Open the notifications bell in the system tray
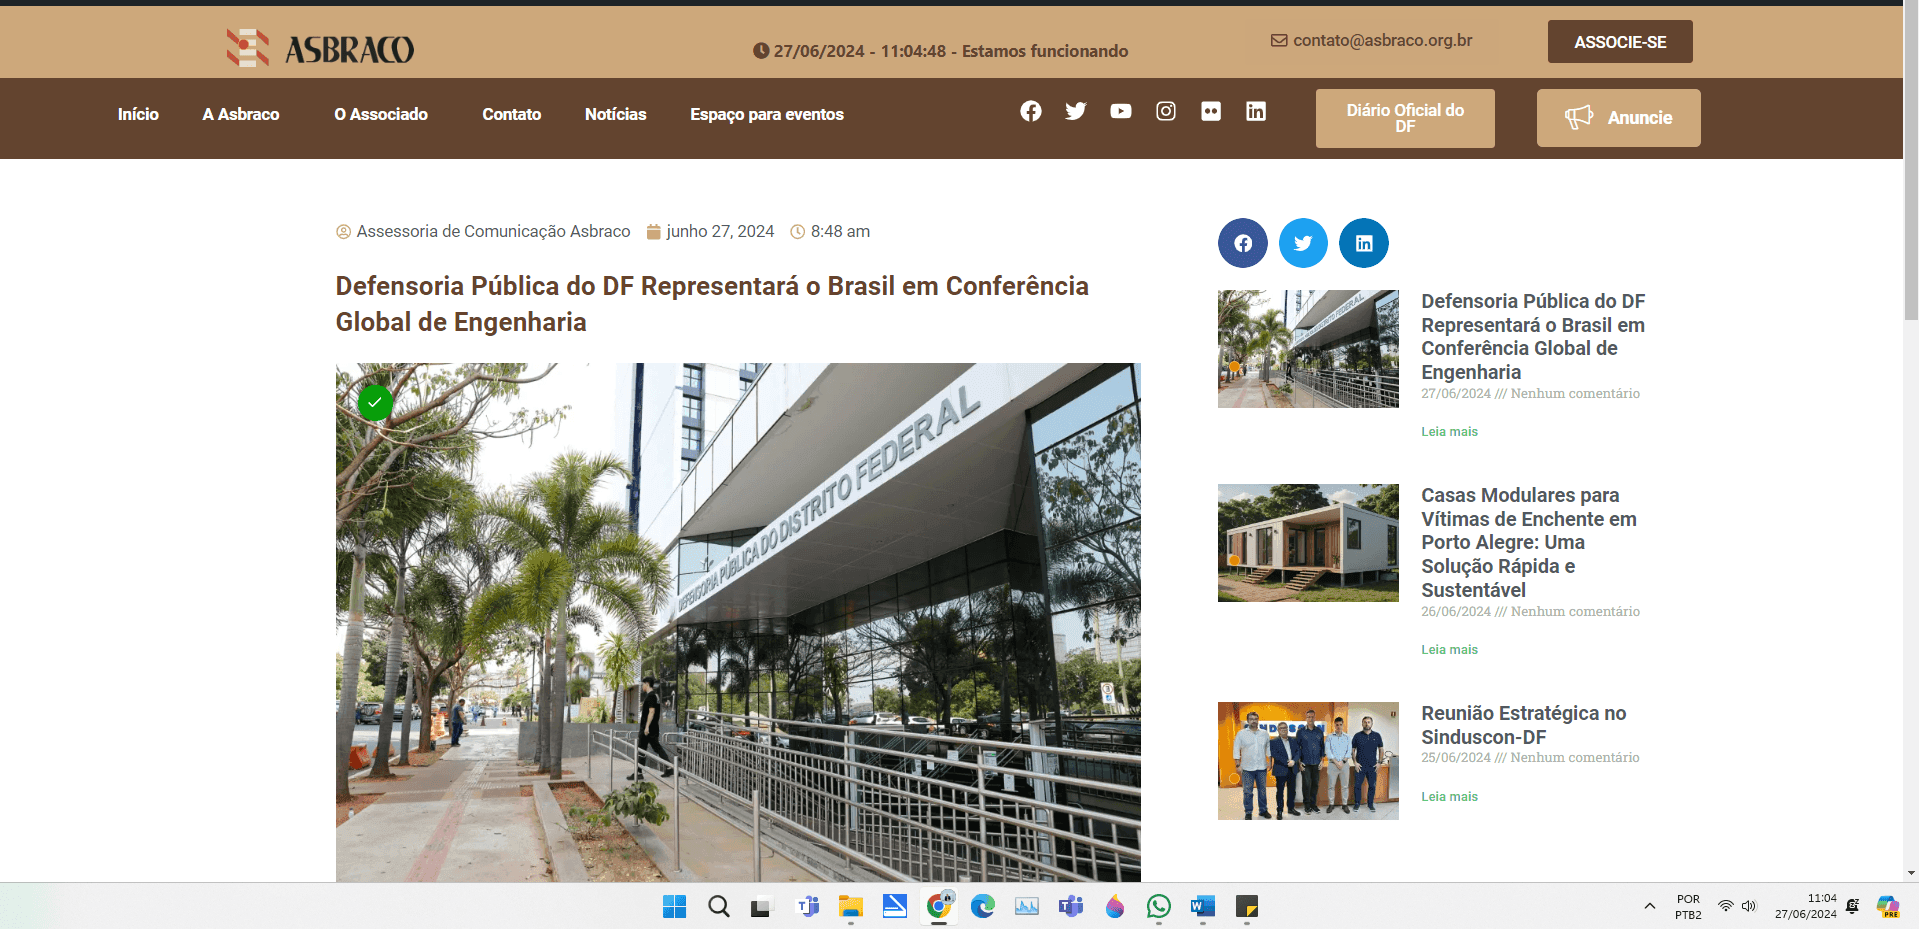 point(1853,906)
